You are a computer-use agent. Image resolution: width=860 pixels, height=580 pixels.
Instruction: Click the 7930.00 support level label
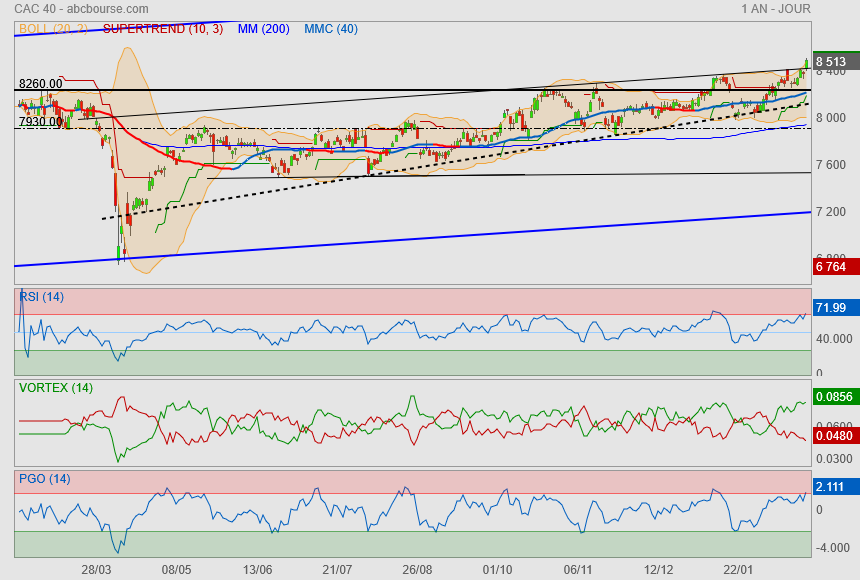click(41, 121)
